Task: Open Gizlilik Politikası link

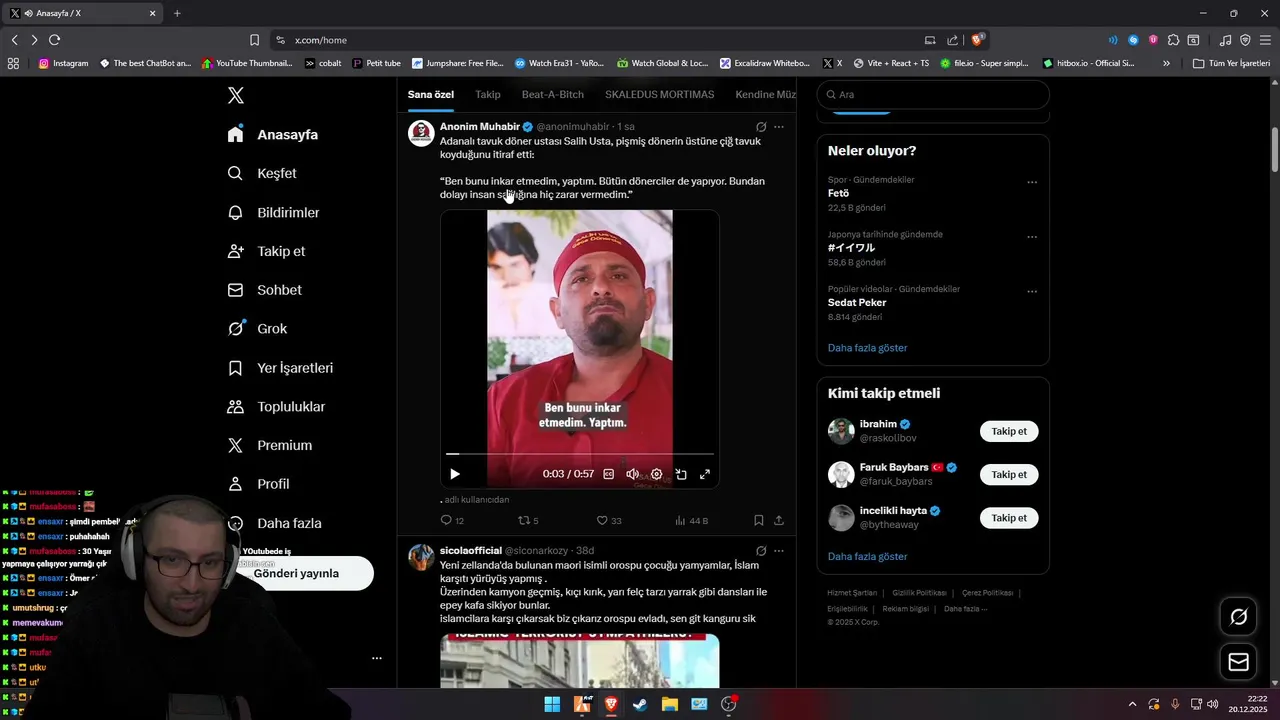Action: (x=919, y=593)
